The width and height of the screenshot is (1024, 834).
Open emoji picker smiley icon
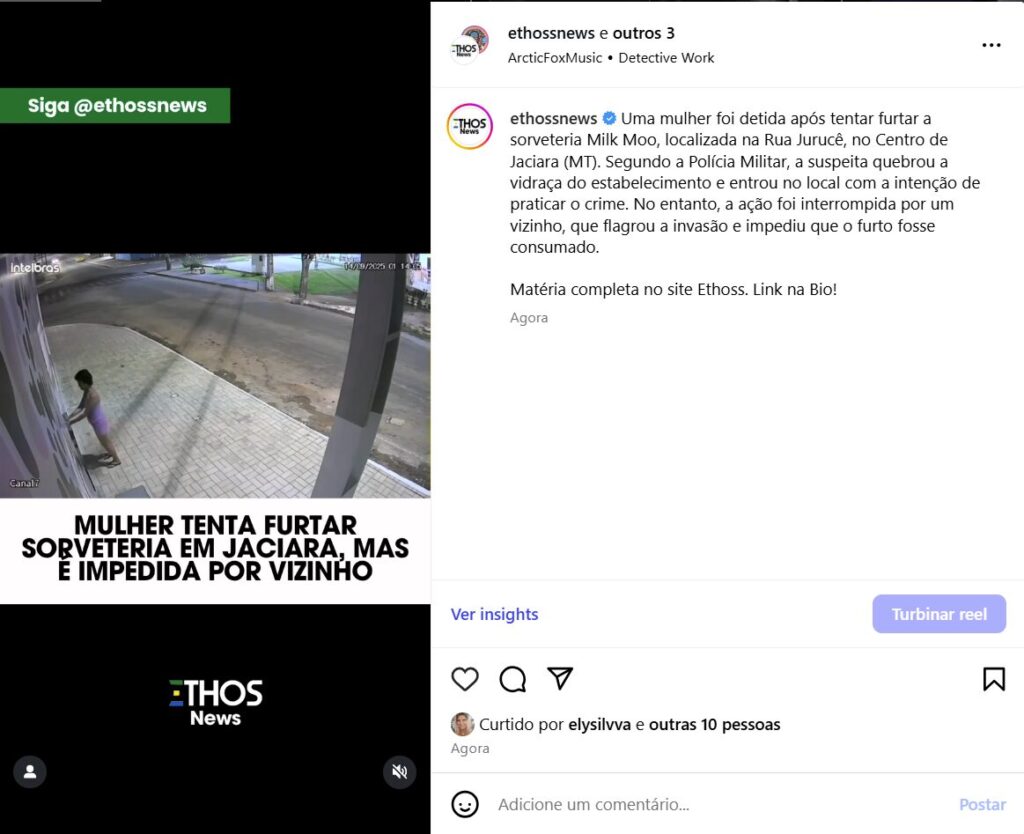click(x=465, y=804)
